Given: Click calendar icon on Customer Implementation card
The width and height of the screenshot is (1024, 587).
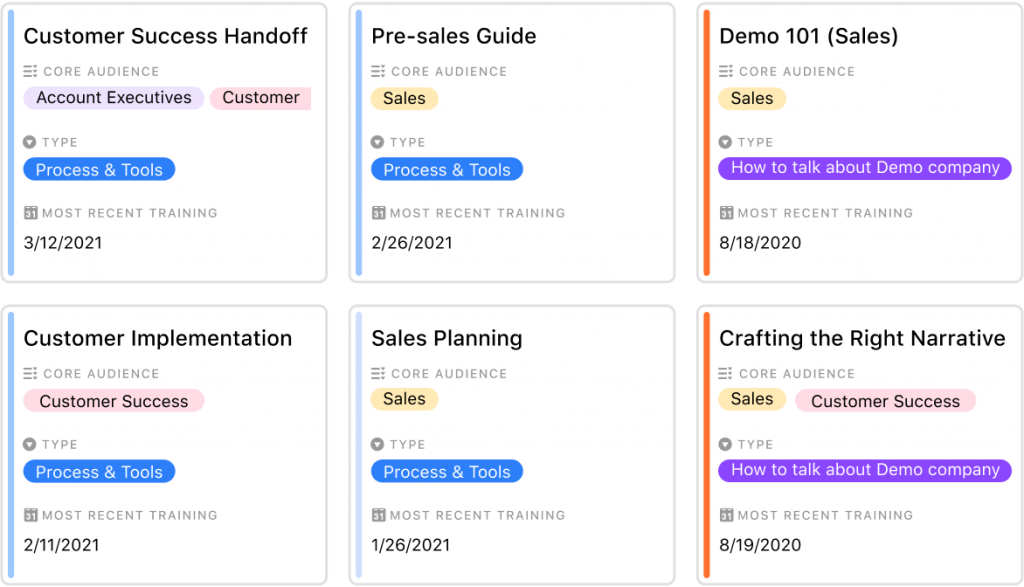Looking at the screenshot, I should pos(30,516).
